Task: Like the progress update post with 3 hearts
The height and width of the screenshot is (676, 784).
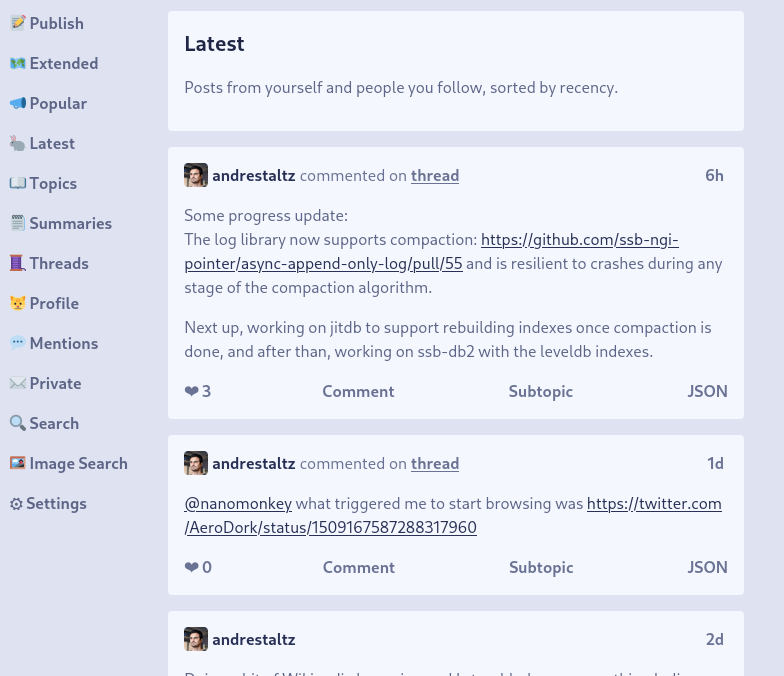Action: coord(198,391)
